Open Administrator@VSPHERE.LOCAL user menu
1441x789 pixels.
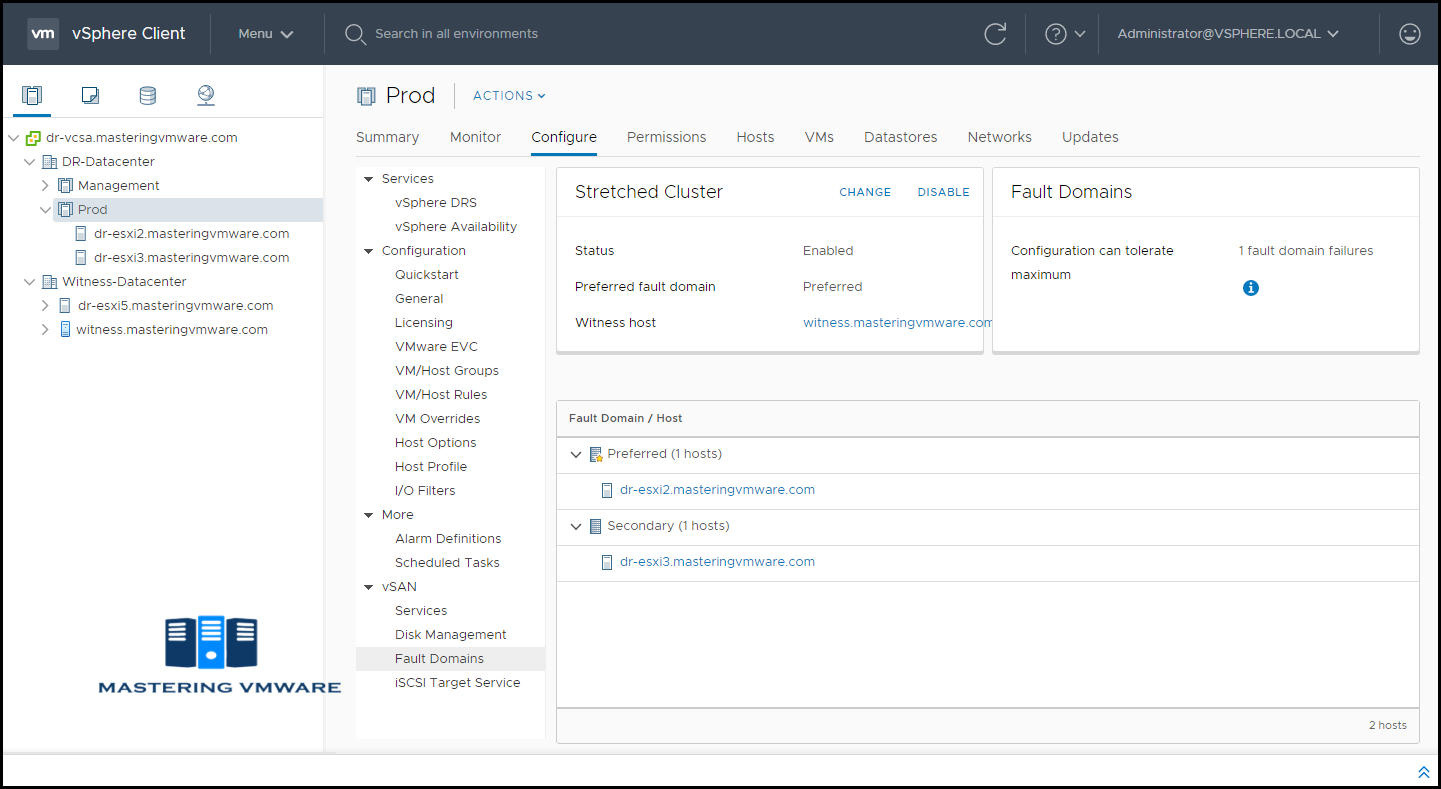click(x=1228, y=34)
